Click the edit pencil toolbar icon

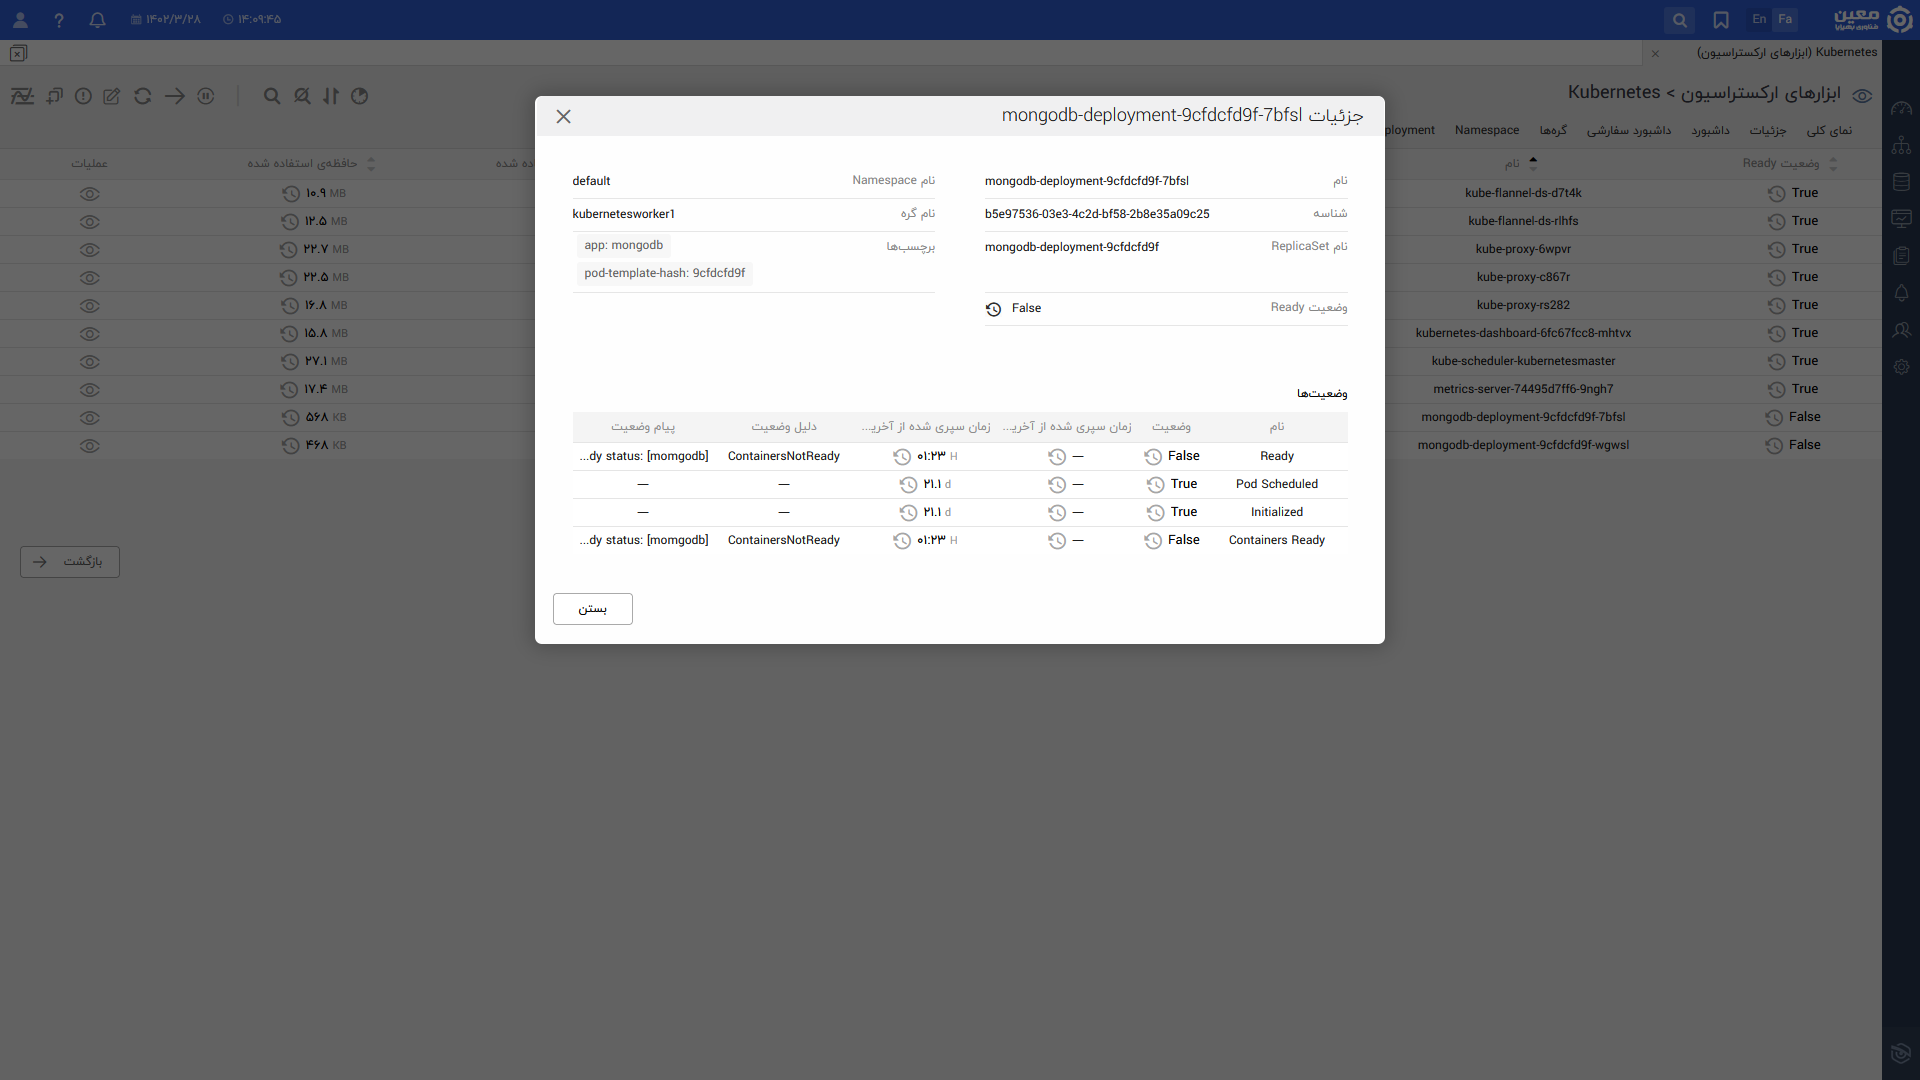tap(112, 96)
